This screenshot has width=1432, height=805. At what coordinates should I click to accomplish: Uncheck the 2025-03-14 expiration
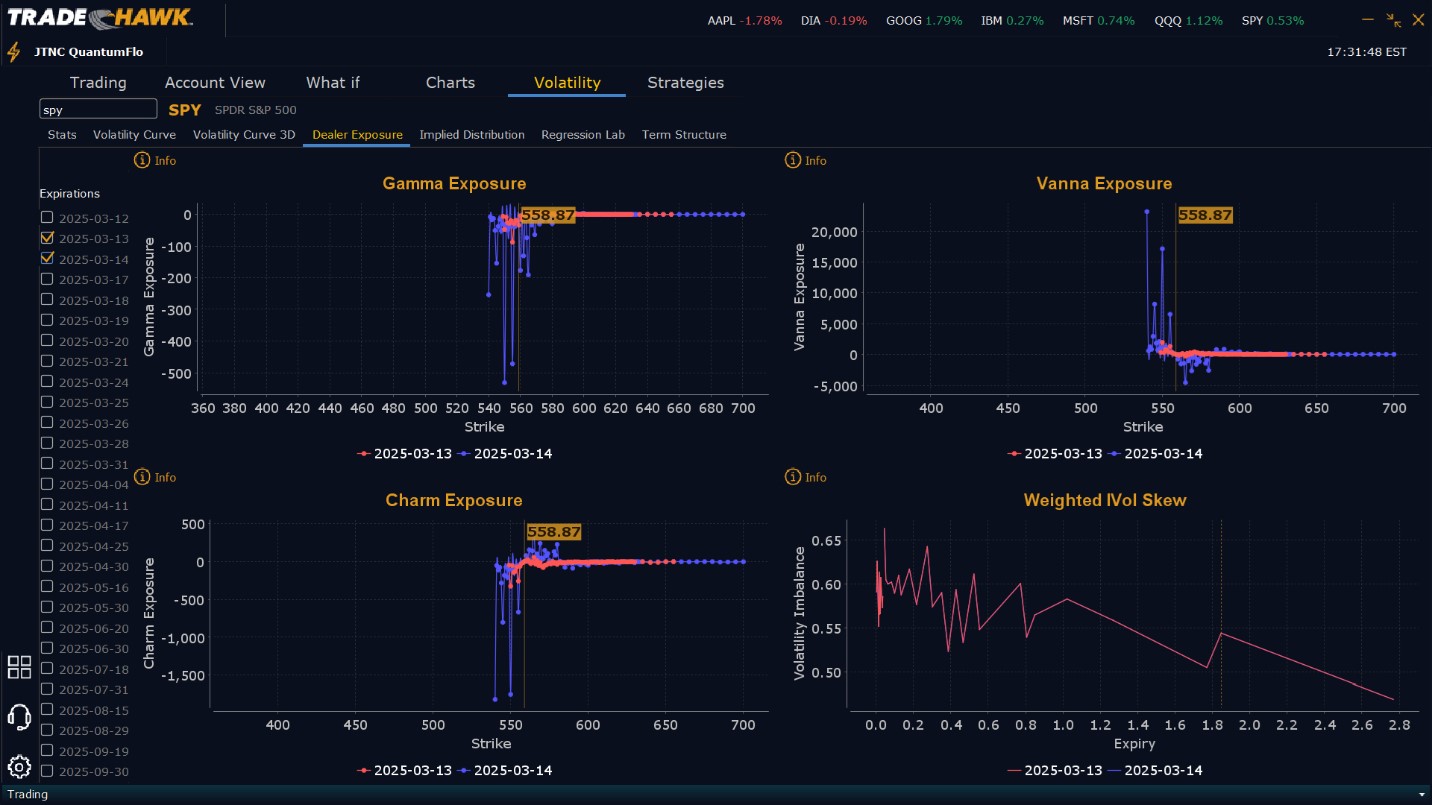tap(47, 258)
